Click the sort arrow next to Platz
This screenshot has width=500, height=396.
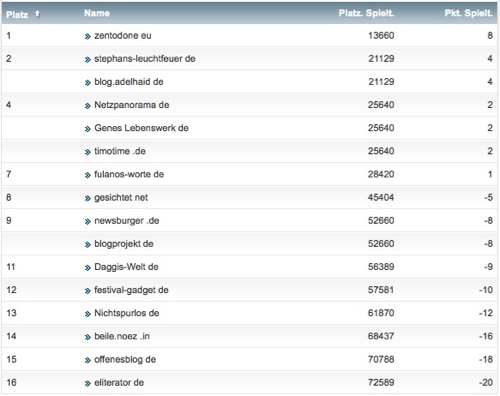37,14
